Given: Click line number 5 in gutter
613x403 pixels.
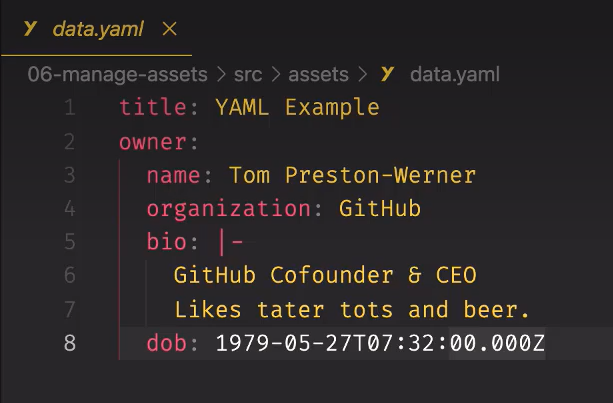Looking at the screenshot, I should click(70, 242).
